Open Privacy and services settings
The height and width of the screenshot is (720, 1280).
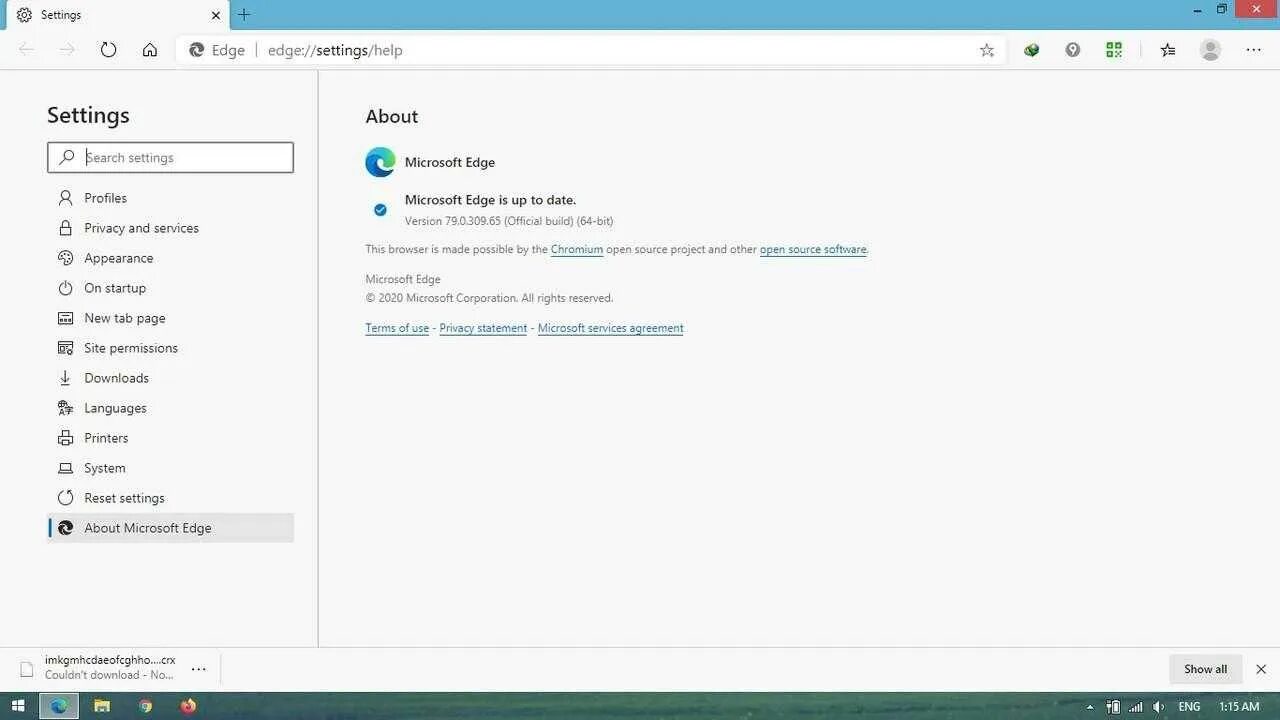point(170,228)
